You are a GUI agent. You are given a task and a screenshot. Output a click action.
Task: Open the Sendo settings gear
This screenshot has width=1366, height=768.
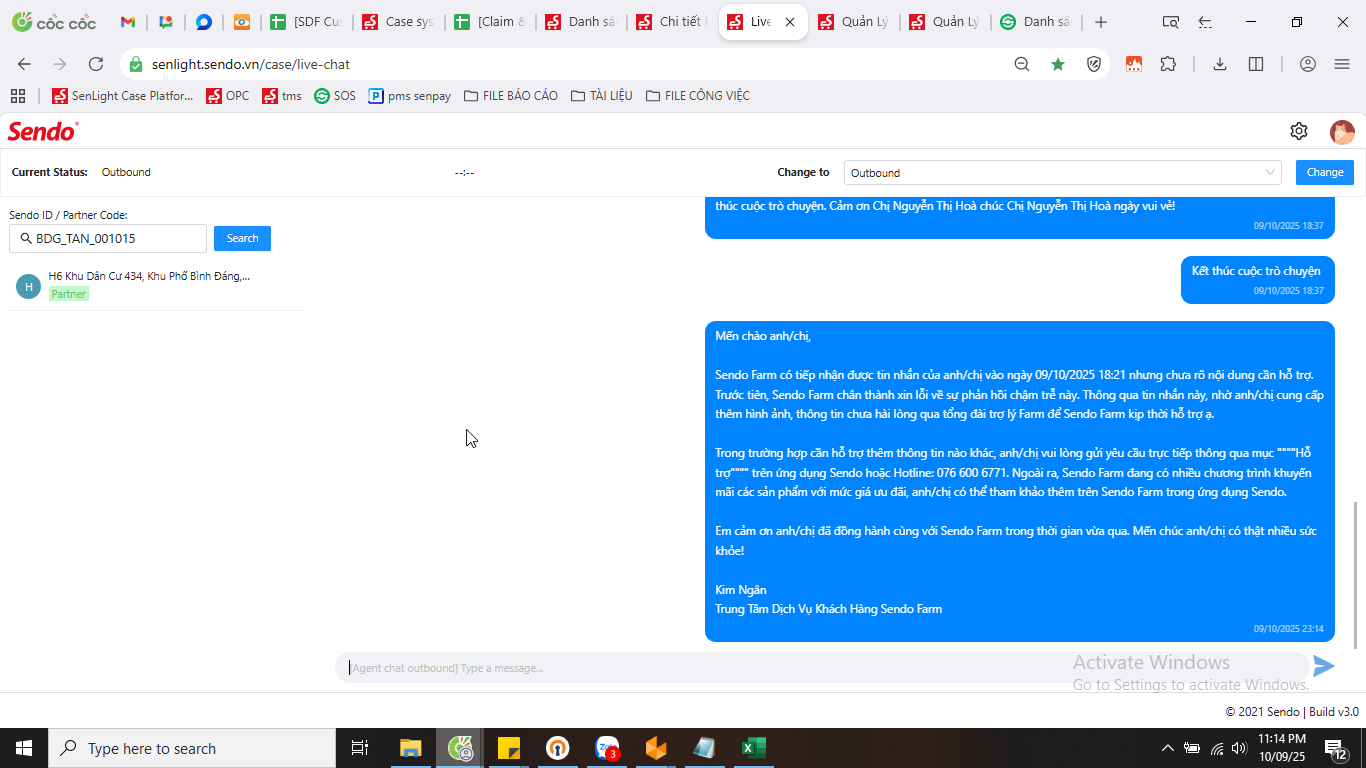1299,131
